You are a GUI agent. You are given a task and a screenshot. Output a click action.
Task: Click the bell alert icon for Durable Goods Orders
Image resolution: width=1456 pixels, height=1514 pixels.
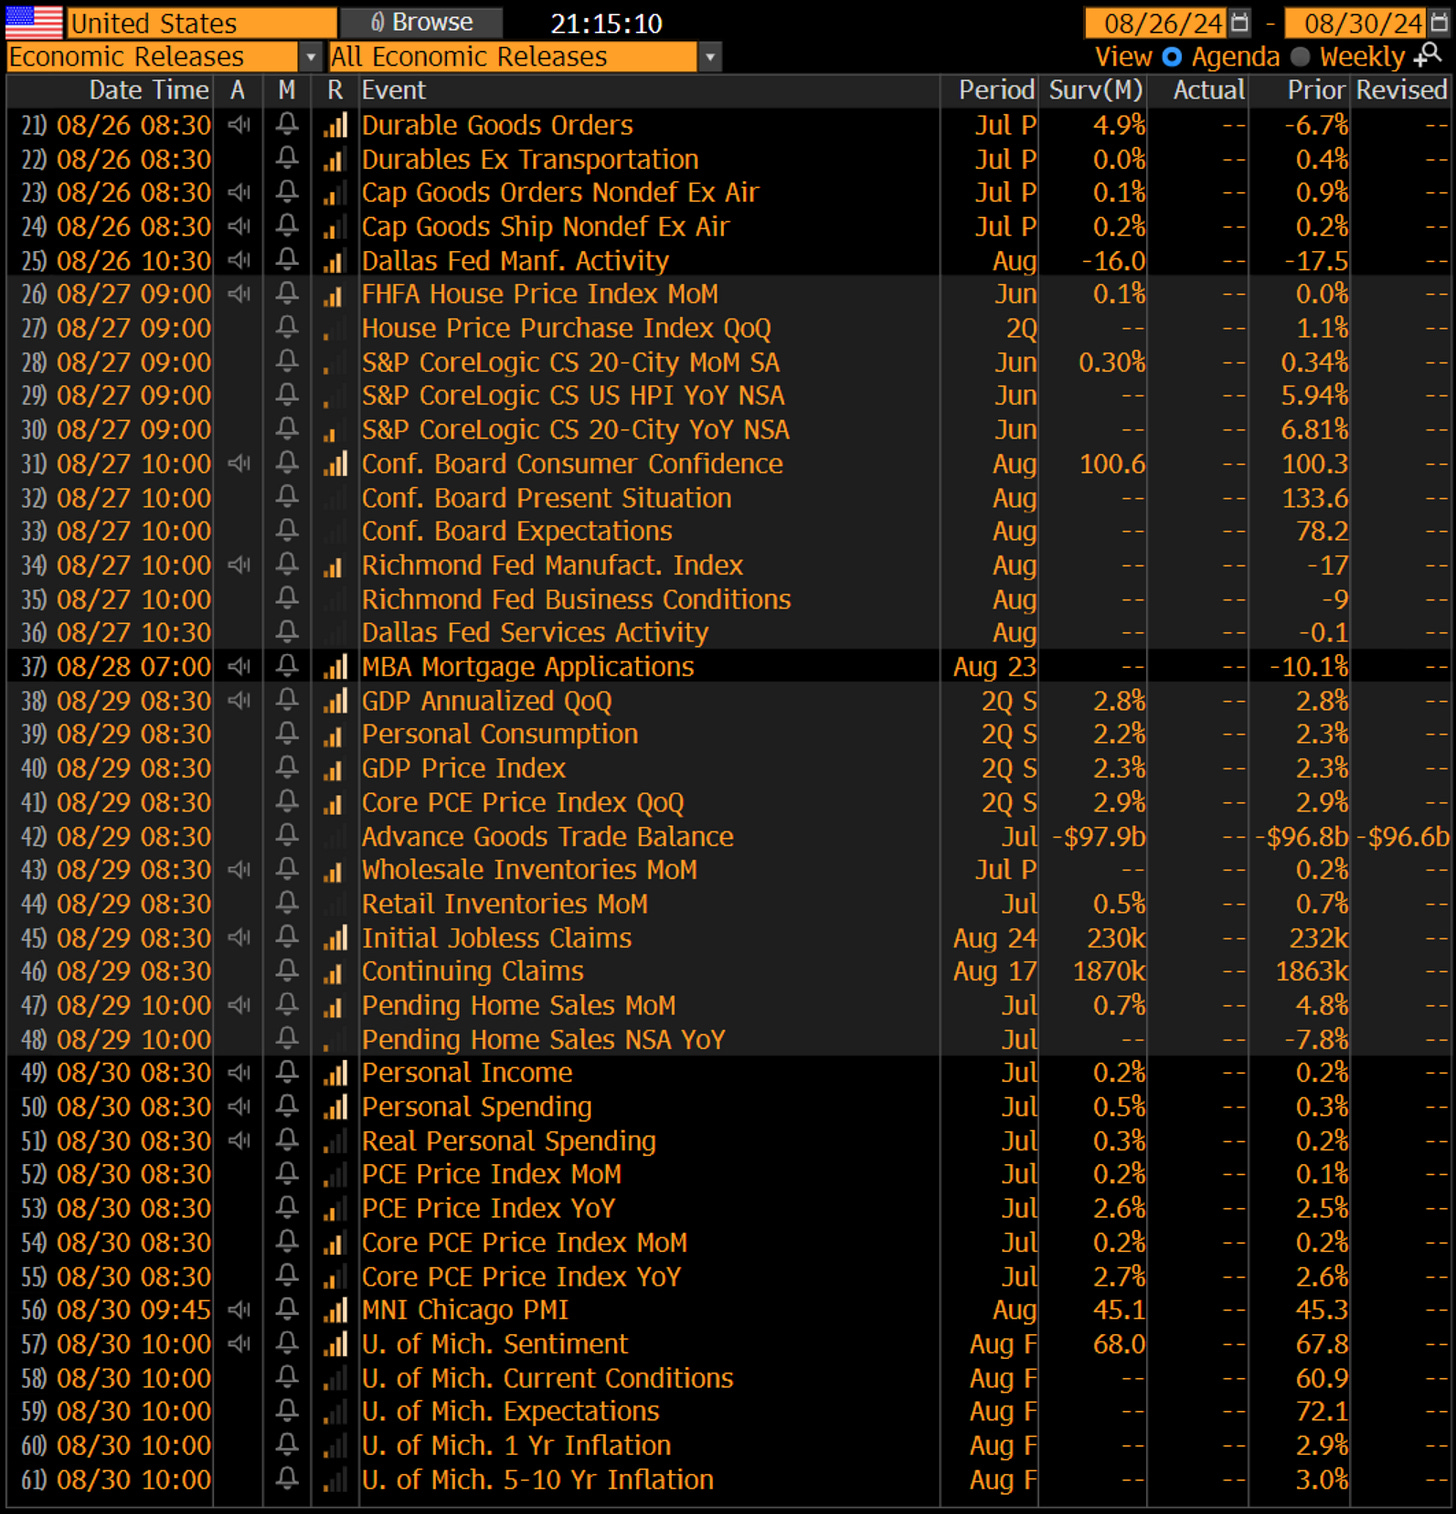tap(287, 125)
